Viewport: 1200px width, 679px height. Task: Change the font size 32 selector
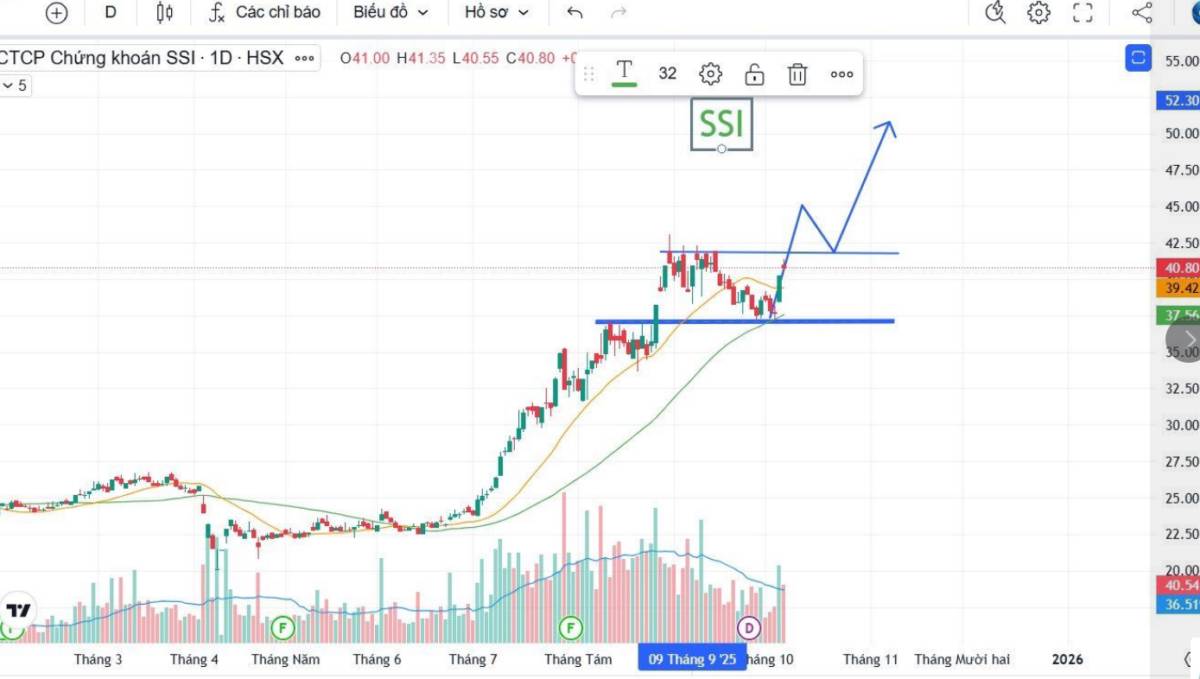point(667,74)
